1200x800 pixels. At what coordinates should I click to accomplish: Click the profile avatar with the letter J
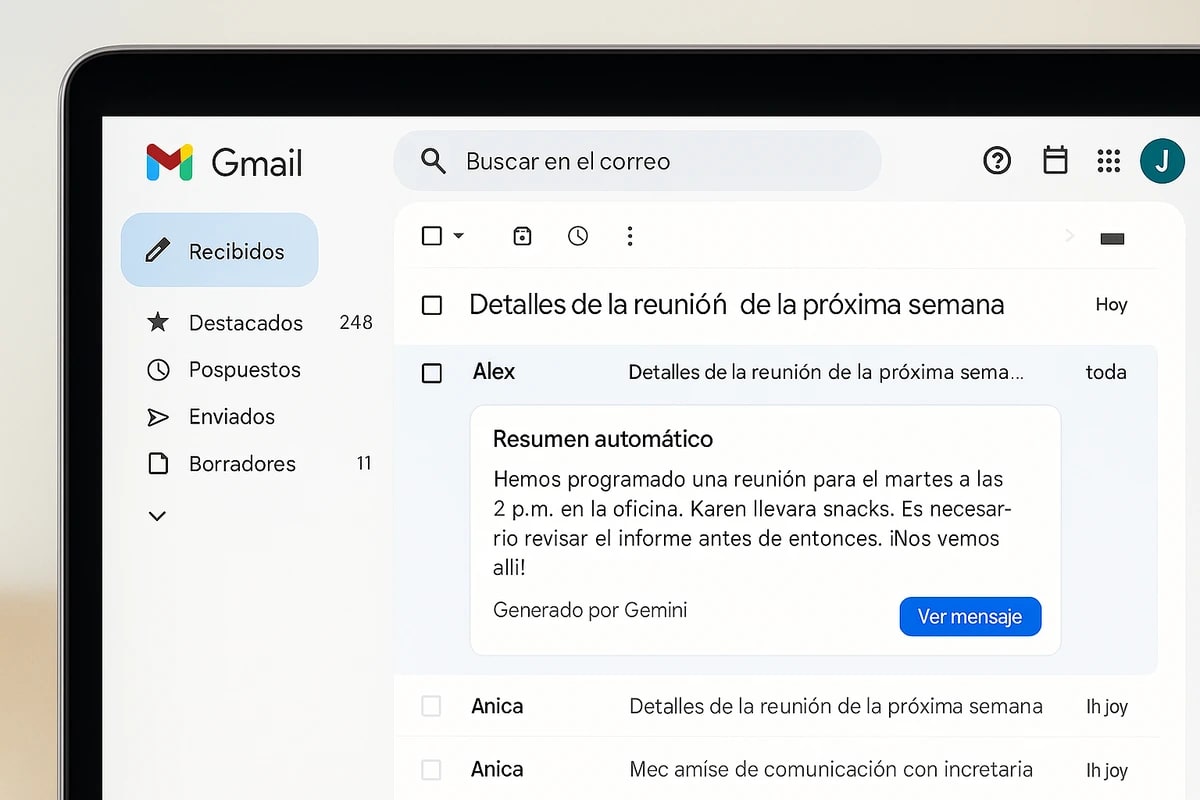[1162, 160]
